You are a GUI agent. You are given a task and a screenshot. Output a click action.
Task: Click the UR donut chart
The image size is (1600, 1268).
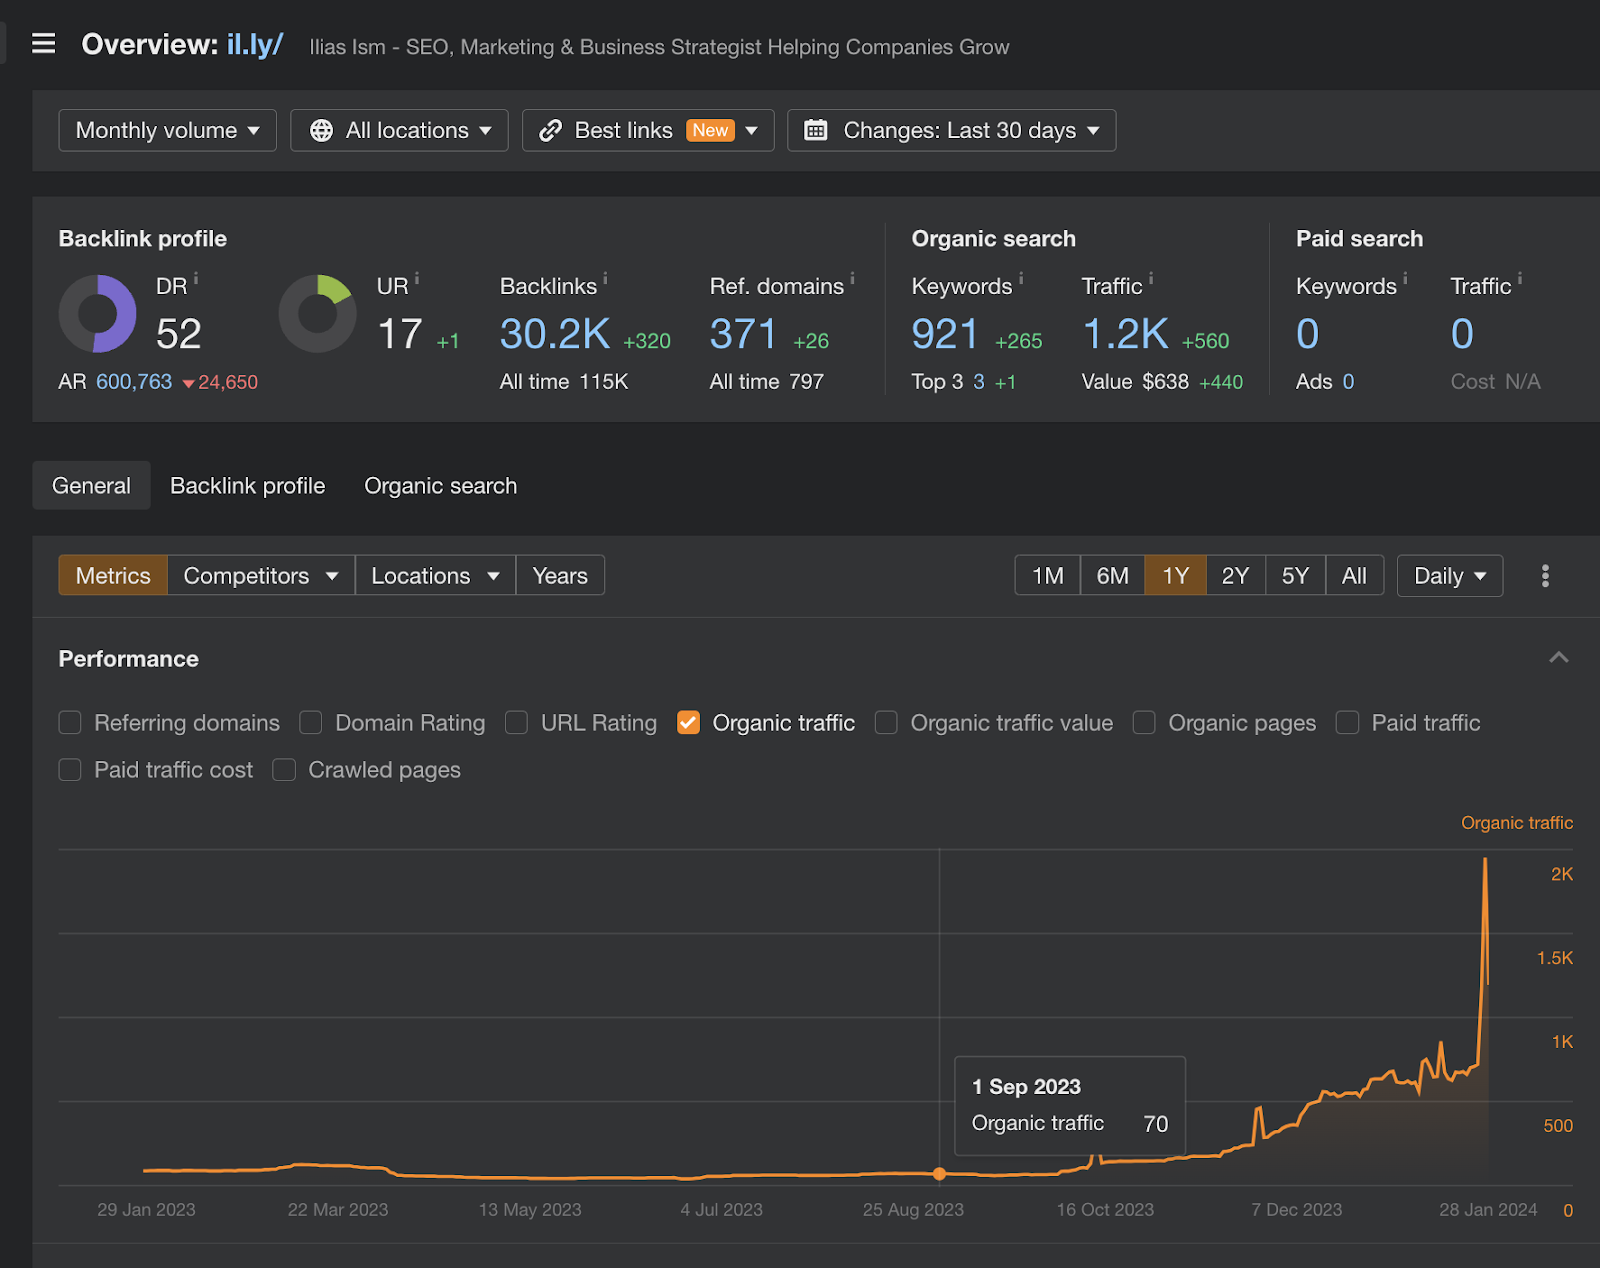click(317, 314)
